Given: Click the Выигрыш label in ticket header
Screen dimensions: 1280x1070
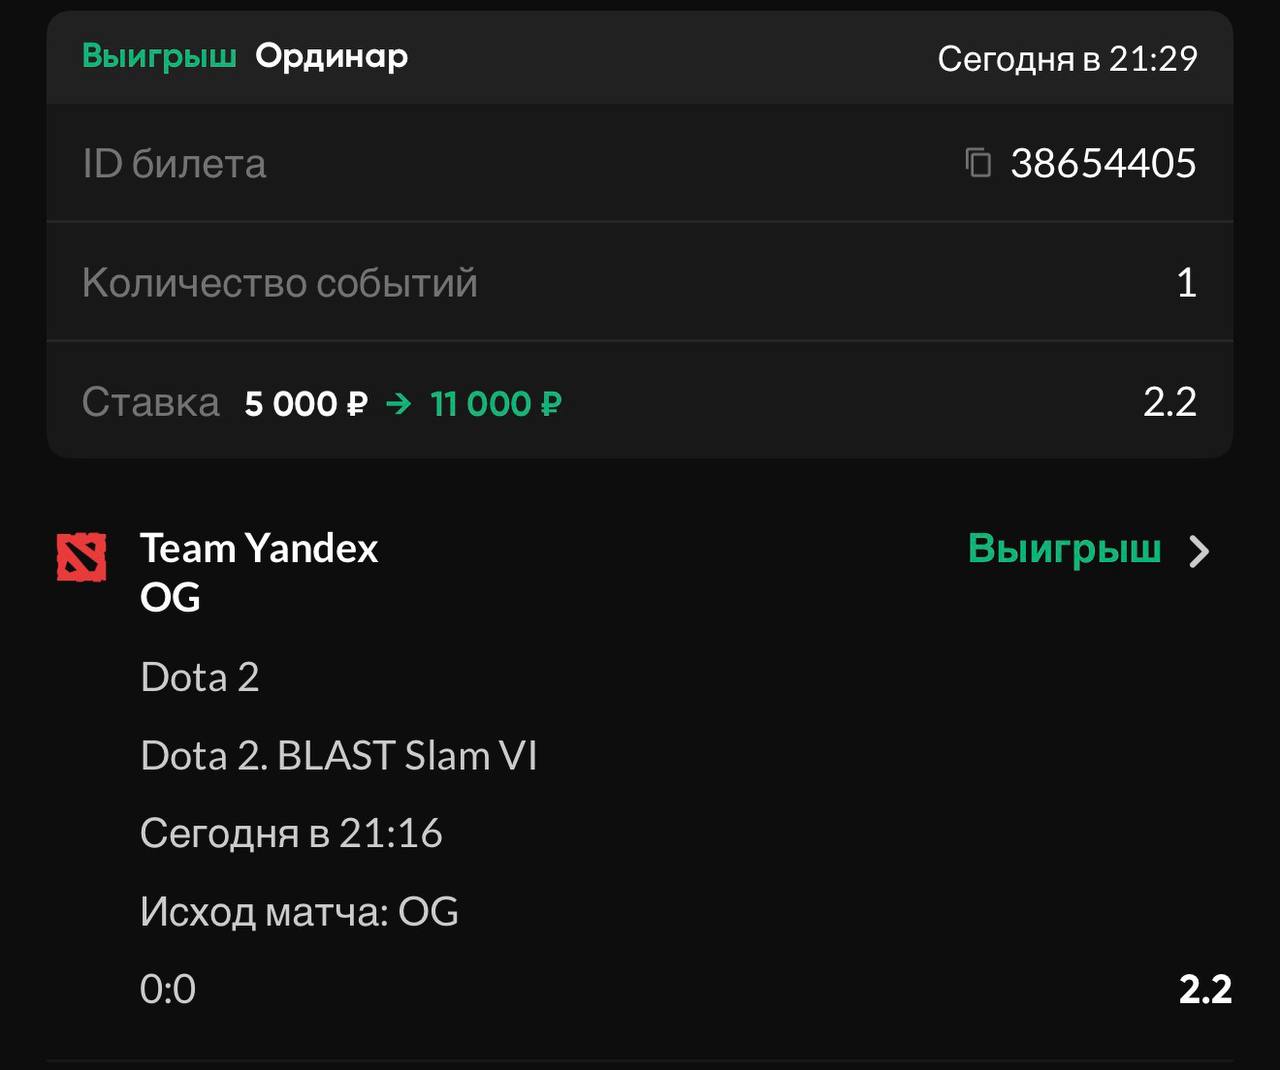Looking at the screenshot, I should tap(159, 56).
